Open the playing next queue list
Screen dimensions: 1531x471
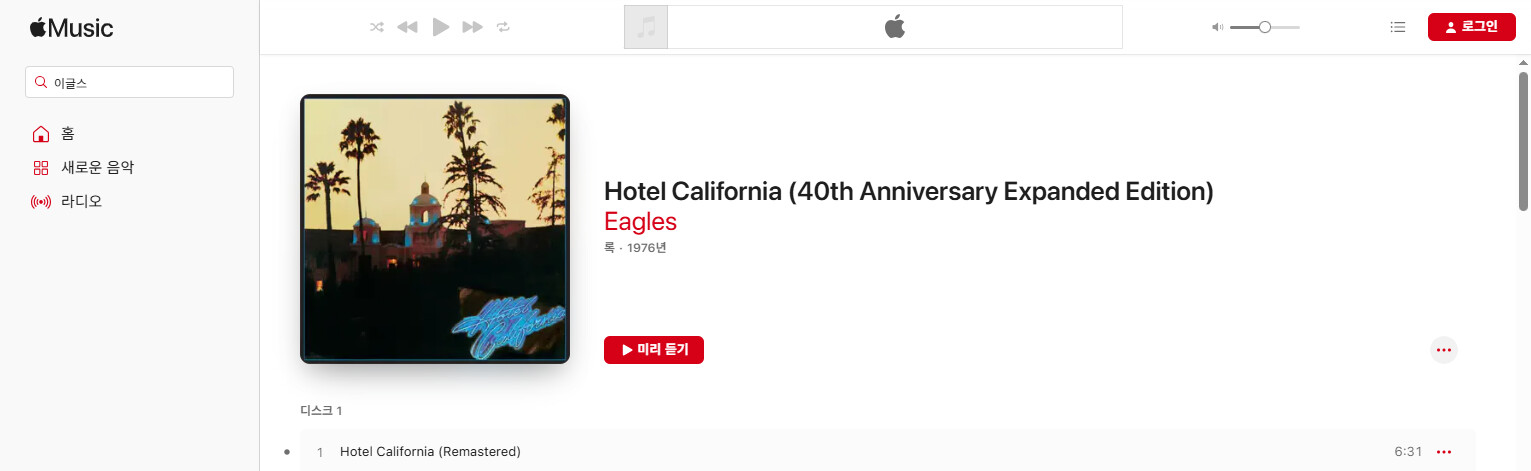[1398, 27]
